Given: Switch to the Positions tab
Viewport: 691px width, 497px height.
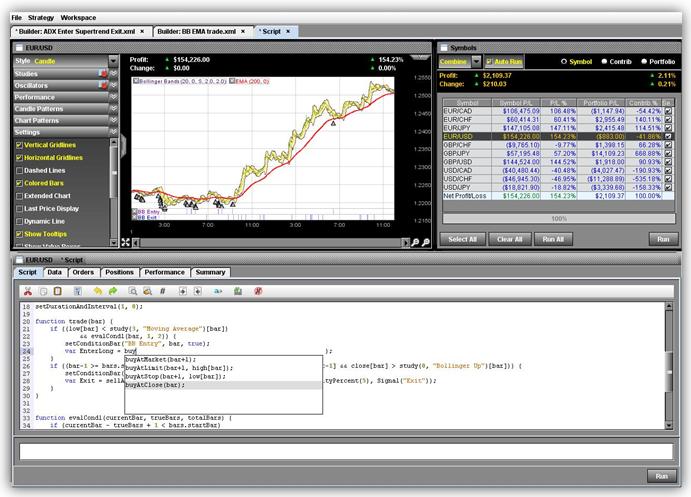Looking at the screenshot, I should pyautogui.click(x=119, y=272).
